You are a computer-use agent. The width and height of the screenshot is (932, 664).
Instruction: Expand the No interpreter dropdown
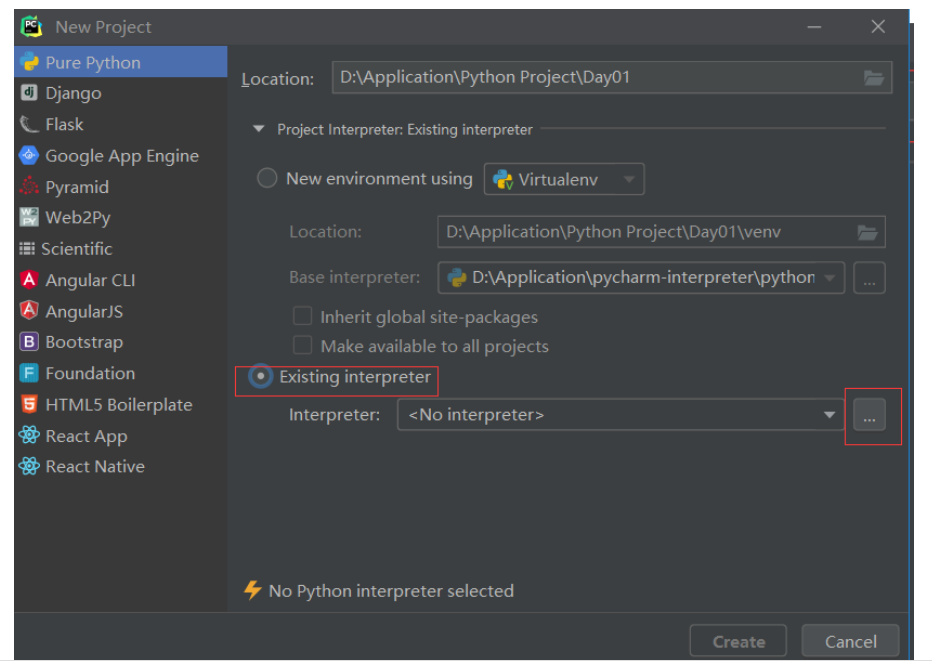620,414
